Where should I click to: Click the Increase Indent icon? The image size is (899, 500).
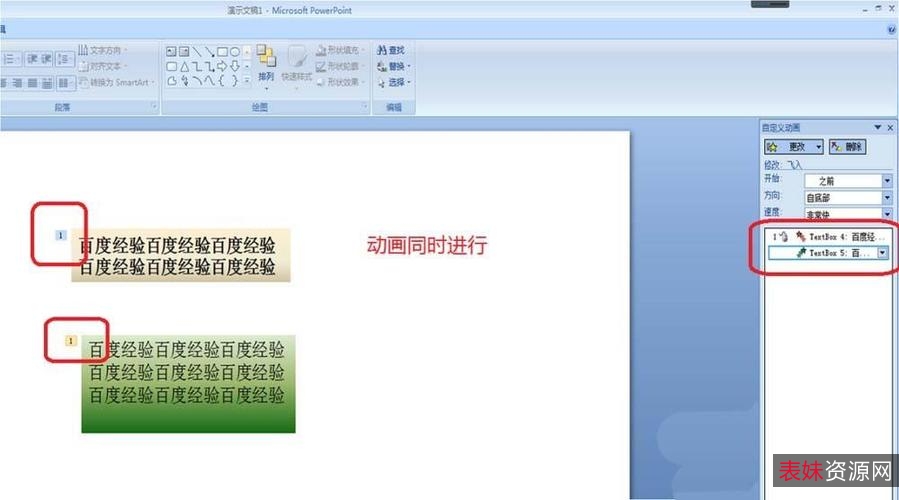(x=46, y=58)
